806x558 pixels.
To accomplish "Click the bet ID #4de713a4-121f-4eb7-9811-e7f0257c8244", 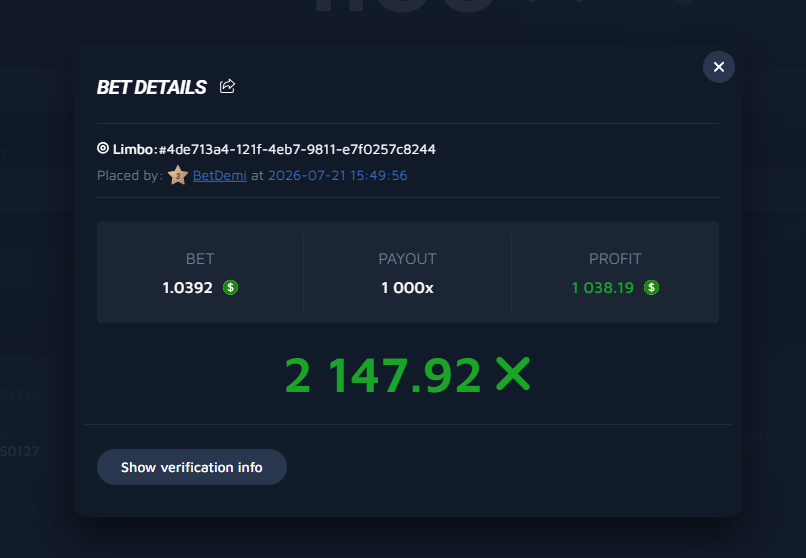I will tap(297, 149).
